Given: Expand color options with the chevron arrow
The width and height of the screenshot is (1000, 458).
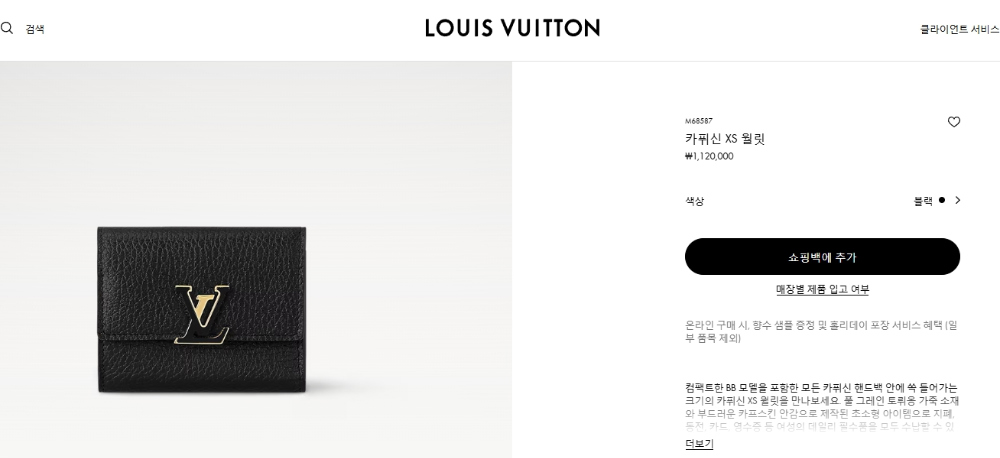Looking at the screenshot, I should click(x=957, y=200).
